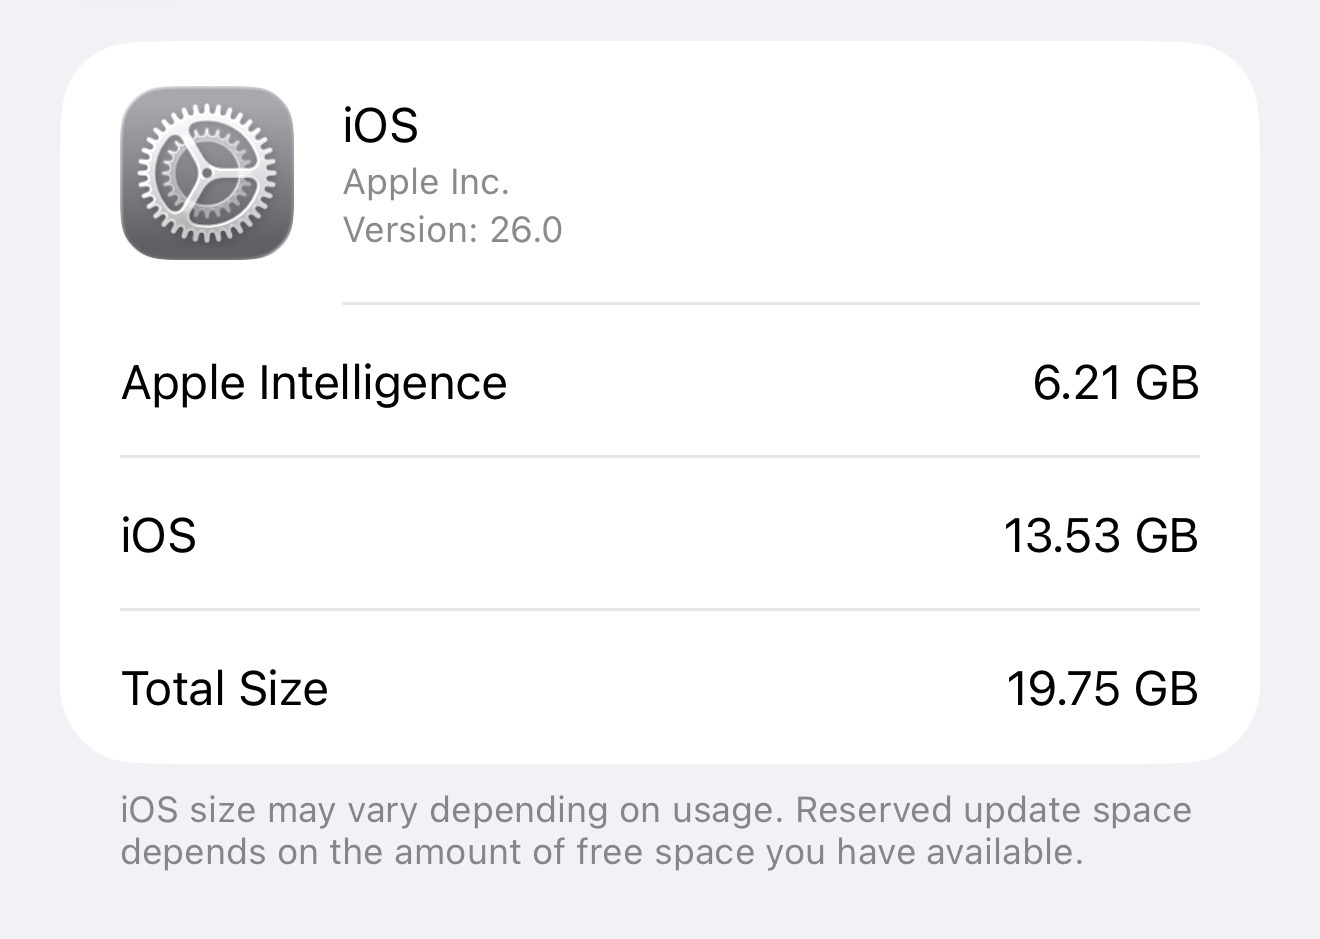Tap the 6.21 GB size value
Viewport: 1320px width, 939px height.
click(x=1115, y=383)
